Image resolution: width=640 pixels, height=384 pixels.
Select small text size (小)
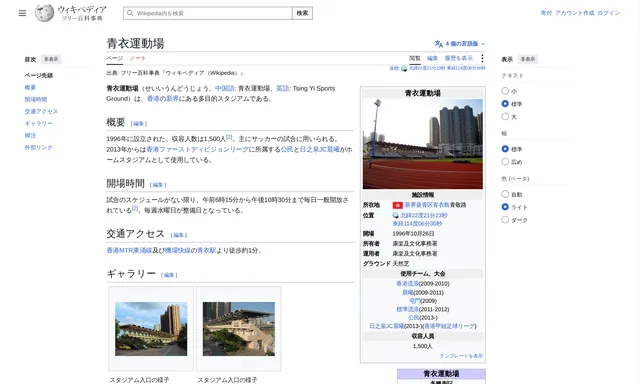point(505,91)
